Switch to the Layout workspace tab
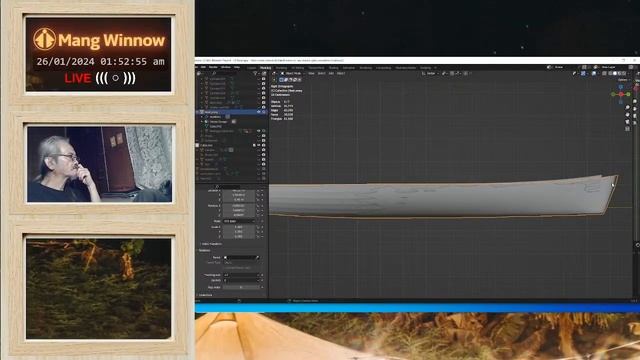This screenshot has height=360, width=640. (251, 68)
